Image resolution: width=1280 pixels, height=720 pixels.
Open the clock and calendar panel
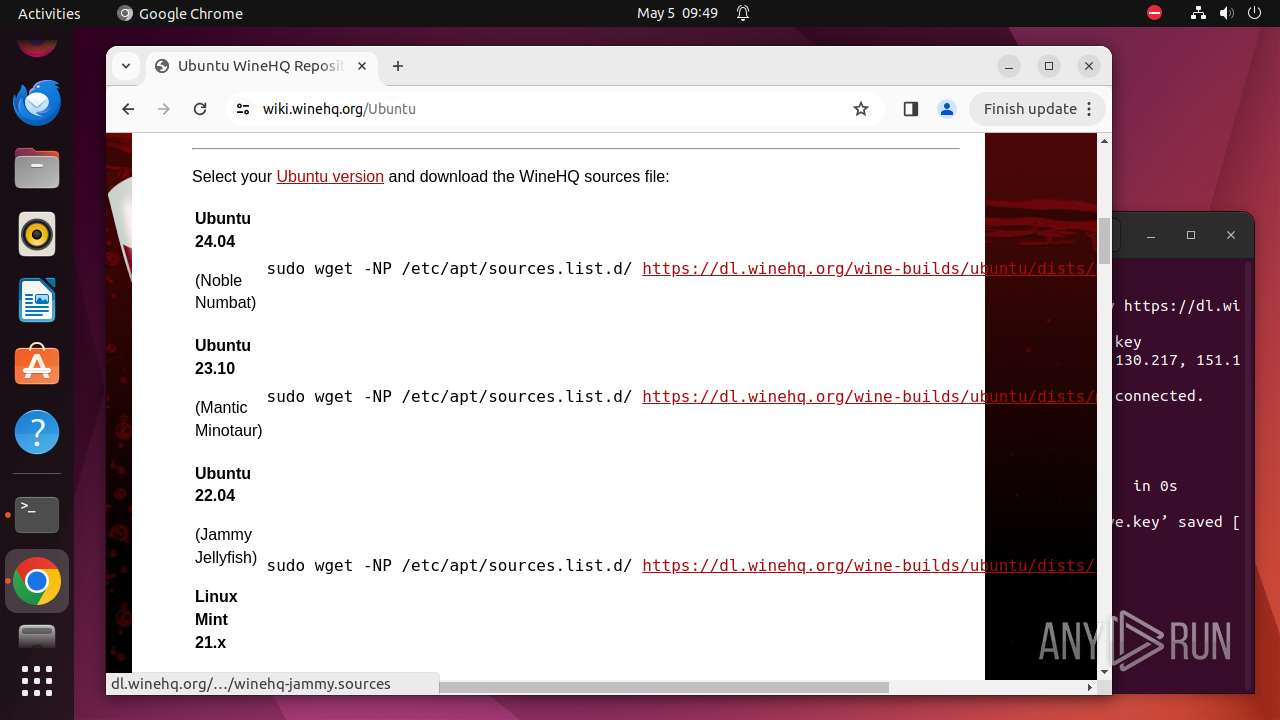point(677,13)
